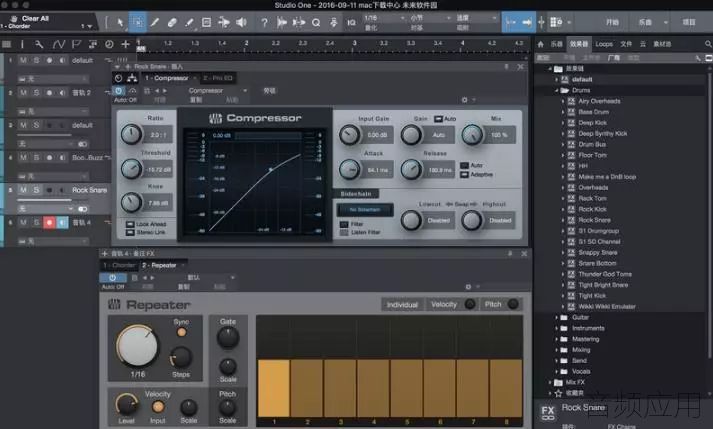Screen dimensions: 713x429
Task: Expand the Guitar folder
Action: 556,317
